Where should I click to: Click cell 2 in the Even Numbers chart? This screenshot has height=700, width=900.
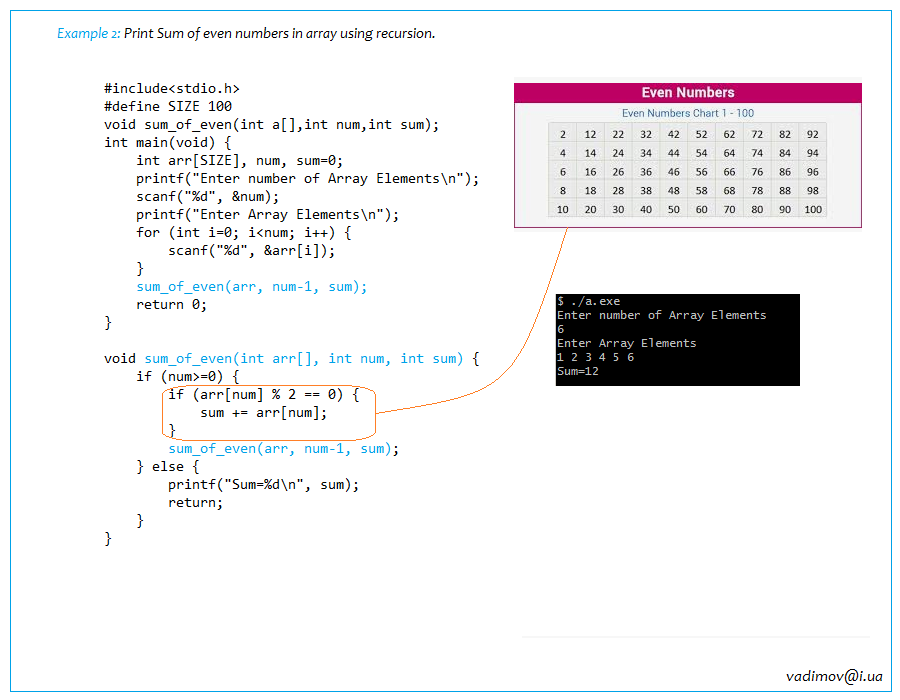click(562, 134)
